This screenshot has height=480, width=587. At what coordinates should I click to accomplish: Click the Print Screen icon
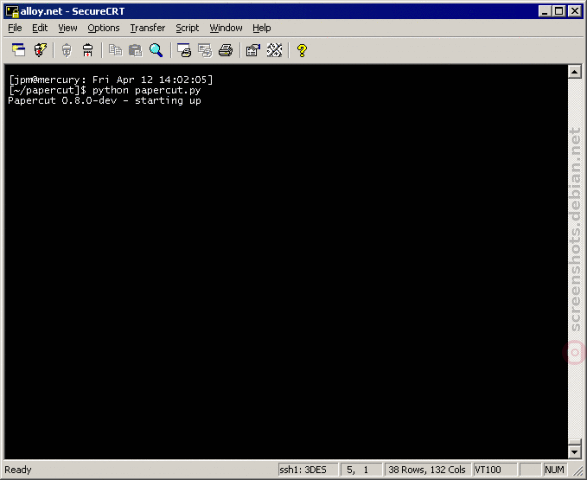184,50
